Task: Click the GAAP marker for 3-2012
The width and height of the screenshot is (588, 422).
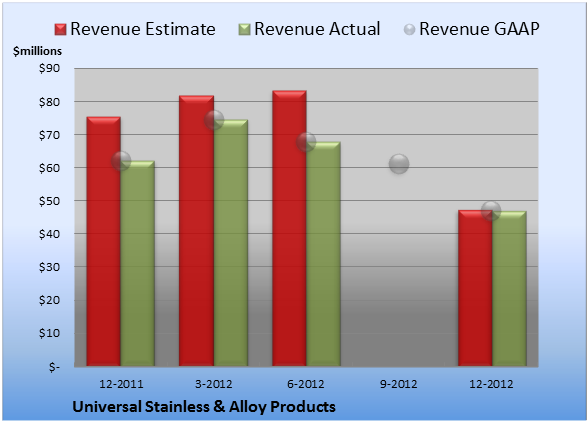Action: pyautogui.click(x=214, y=120)
